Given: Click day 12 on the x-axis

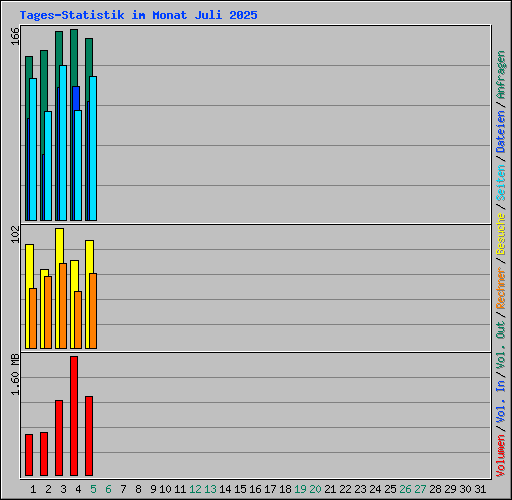Looking at the screenshot, I should pos(195,489).
